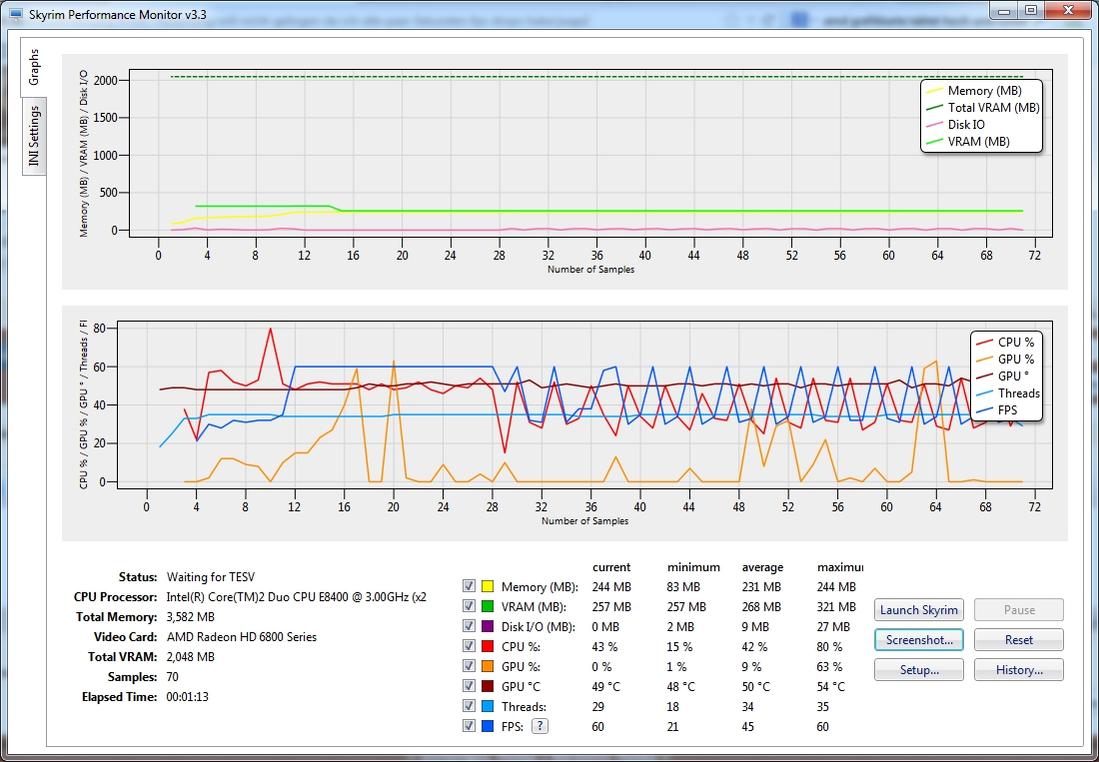Open the Setup... dialog
Screen dimensions: 1099x762
point(918,670)
